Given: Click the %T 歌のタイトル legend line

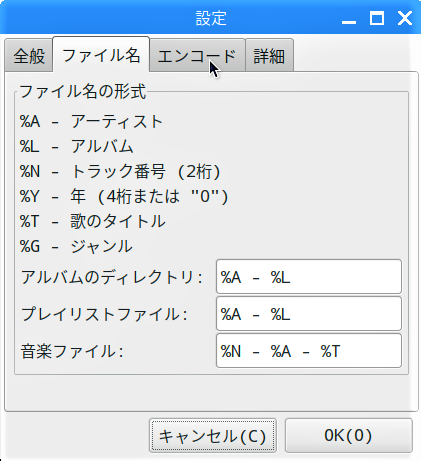Looking at the screenshot, I should pos(92,221).
